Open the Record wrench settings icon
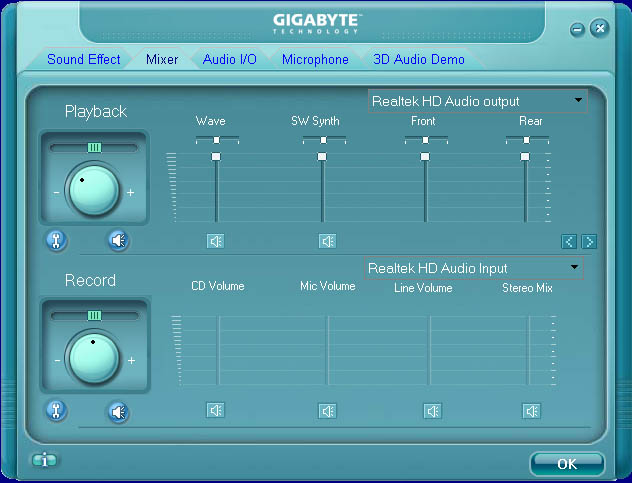632x483 pixels. coord(56,410)
